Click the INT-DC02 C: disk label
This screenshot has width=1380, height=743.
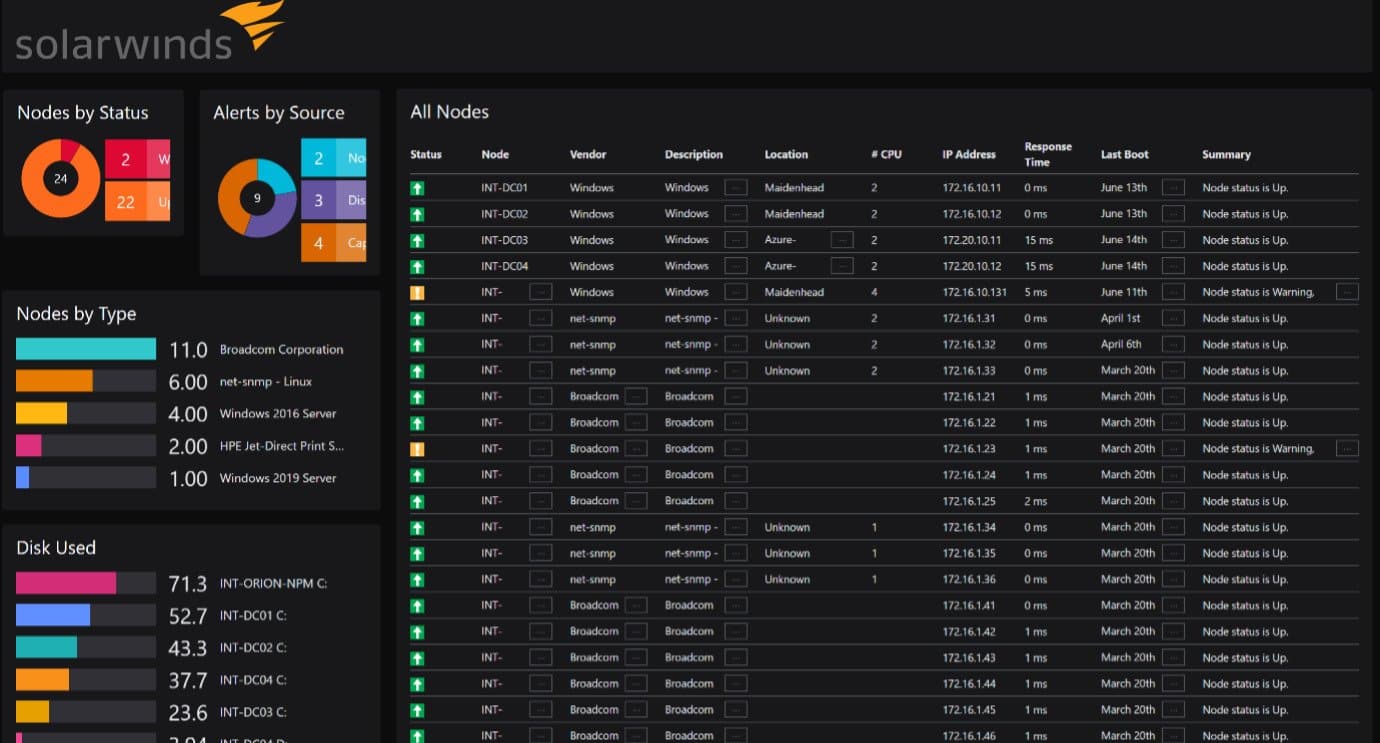click(253, 648)
